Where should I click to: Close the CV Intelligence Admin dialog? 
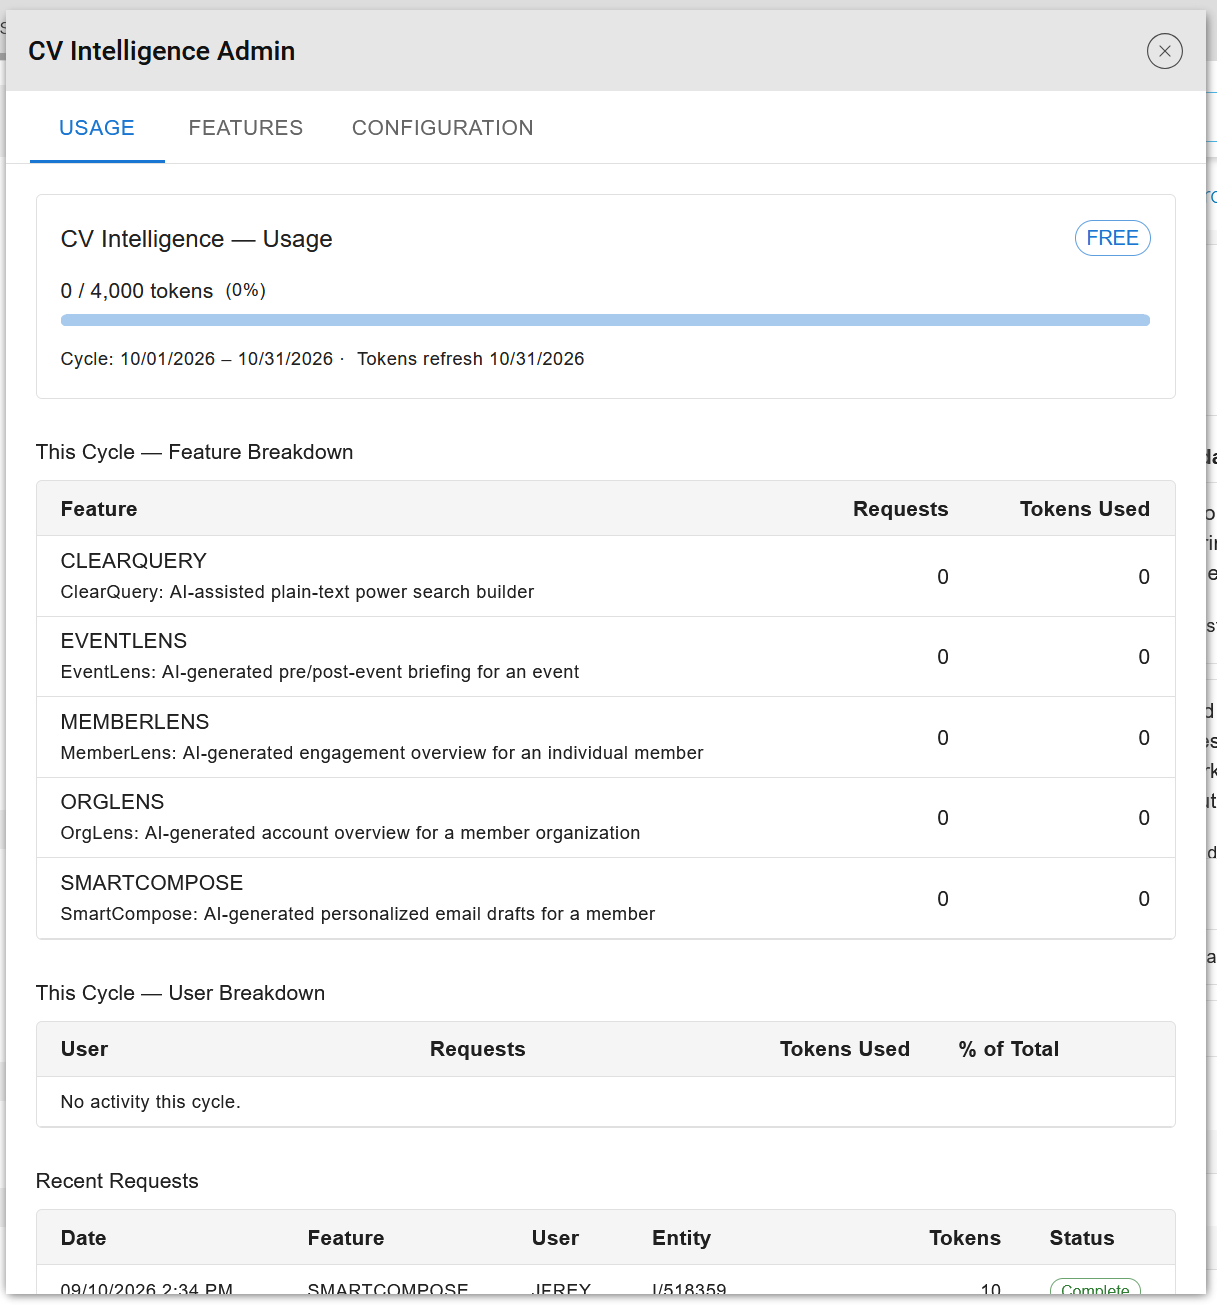1164,51
